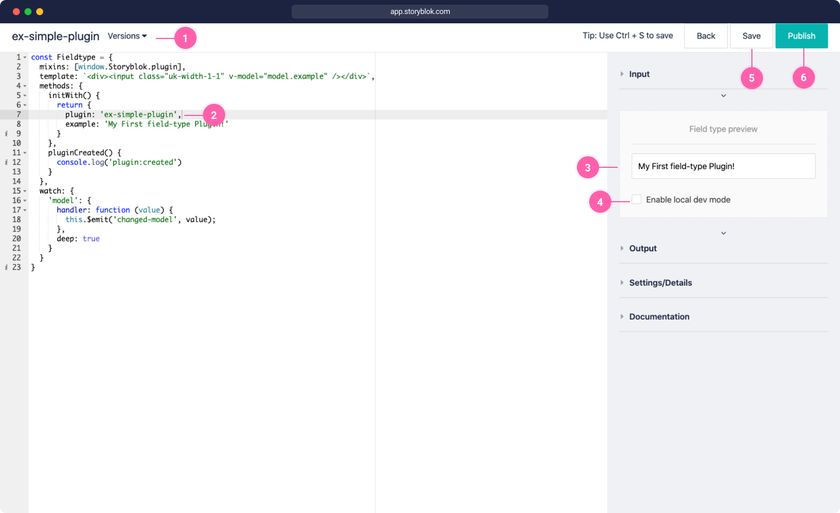Click the app.storyblok.com address bar

[419, 11]
